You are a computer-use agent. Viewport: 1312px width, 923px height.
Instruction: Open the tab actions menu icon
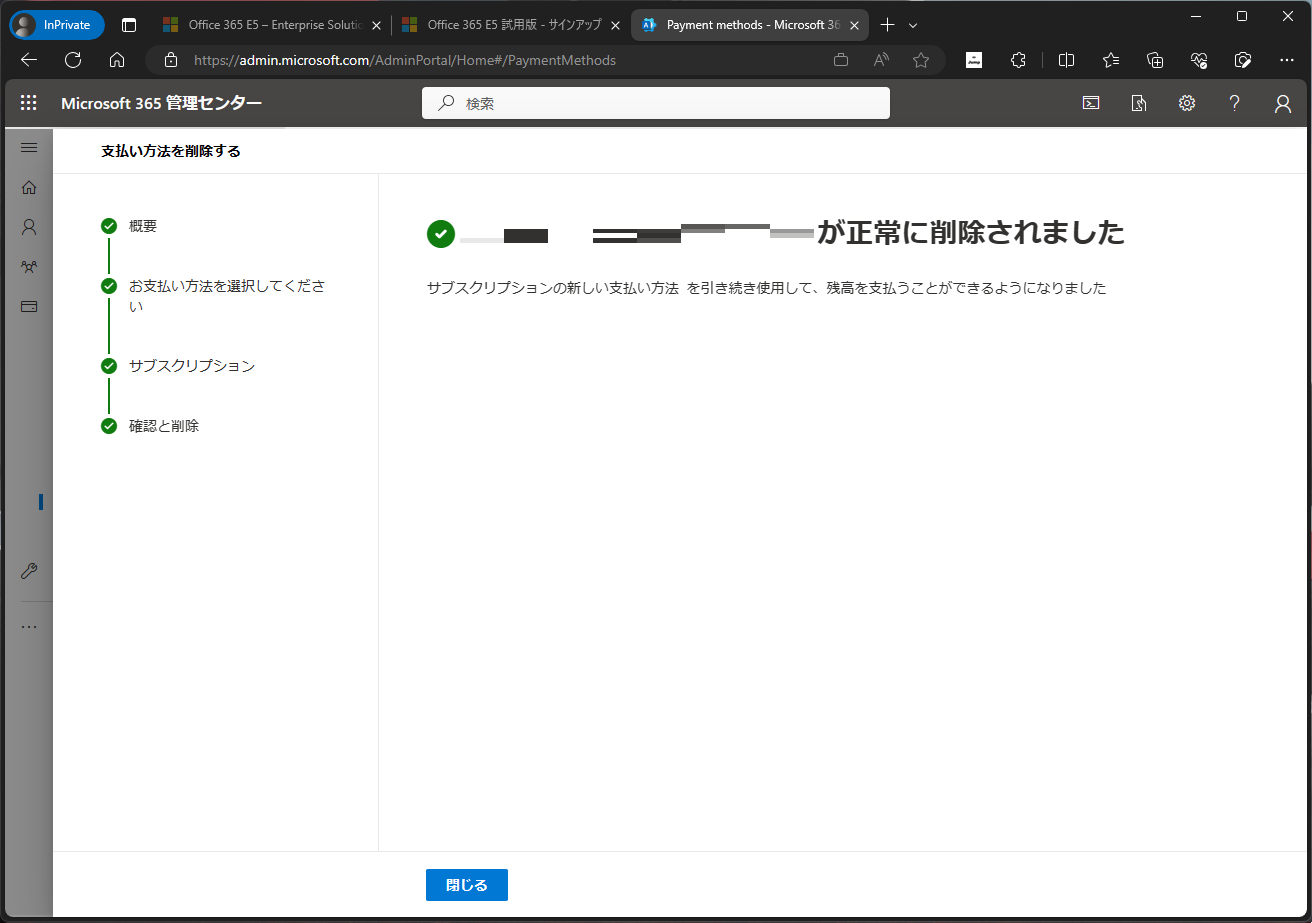129,25
